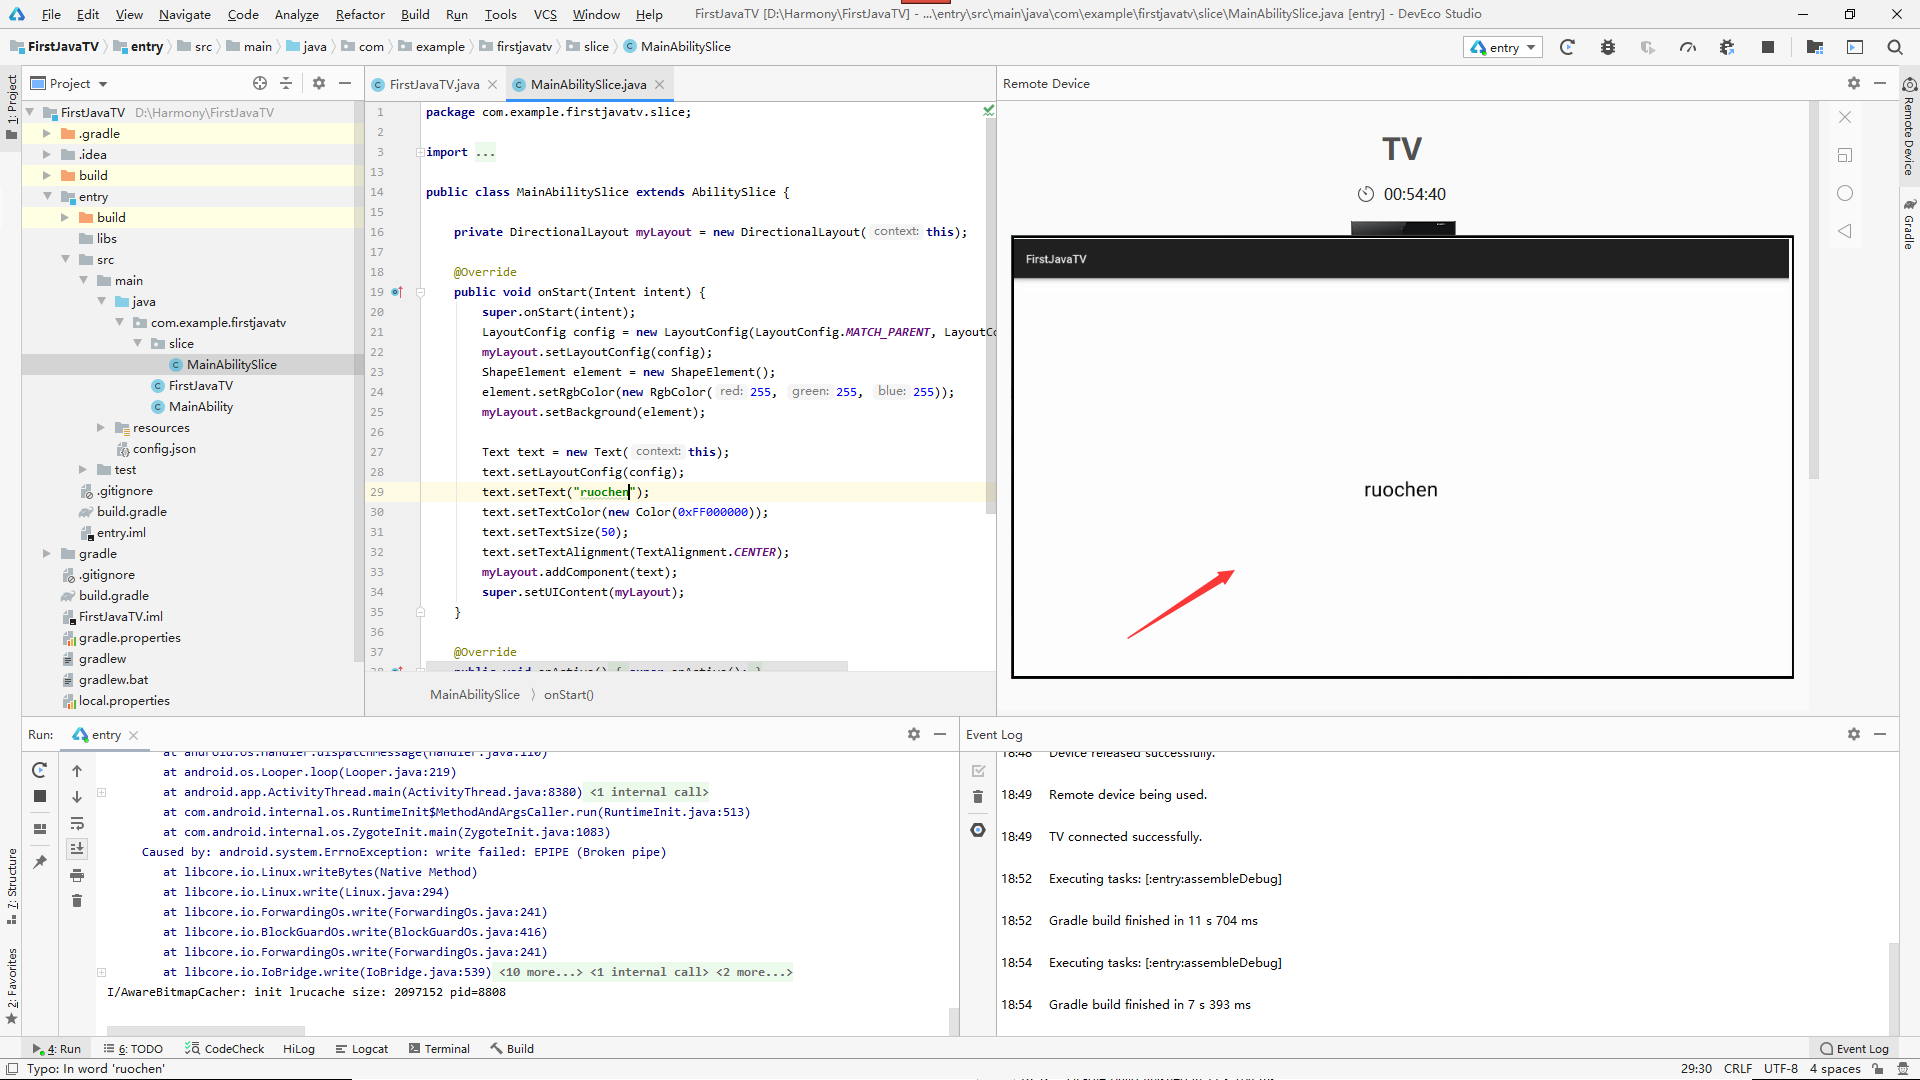This screenshot has height=1080, width=1920.
Task: Open the profiler gauge icon
Action: [1688, 47]
